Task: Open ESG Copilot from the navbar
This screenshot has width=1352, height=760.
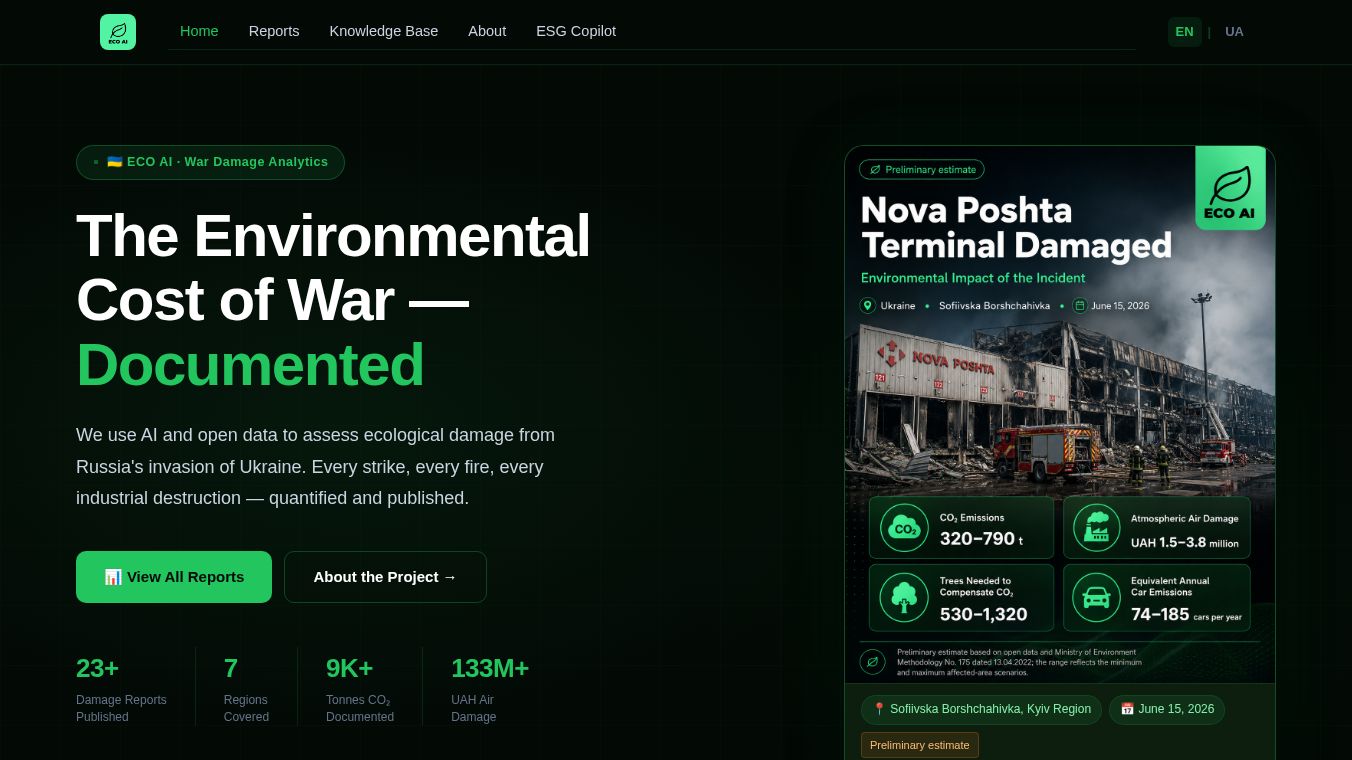Action: click(x=576, y=31)
